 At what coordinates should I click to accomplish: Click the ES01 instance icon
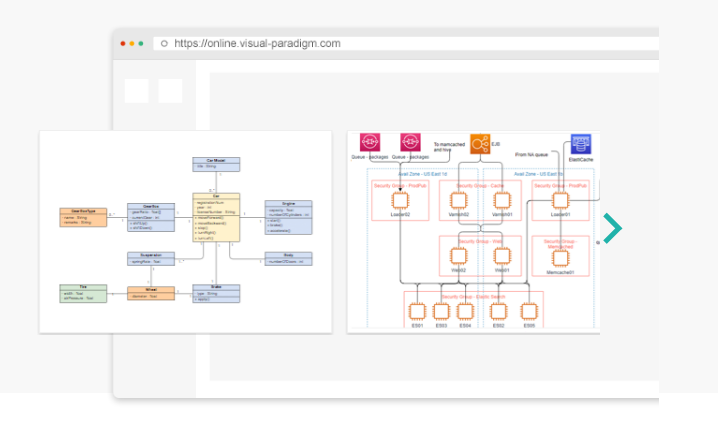[417, 310]
